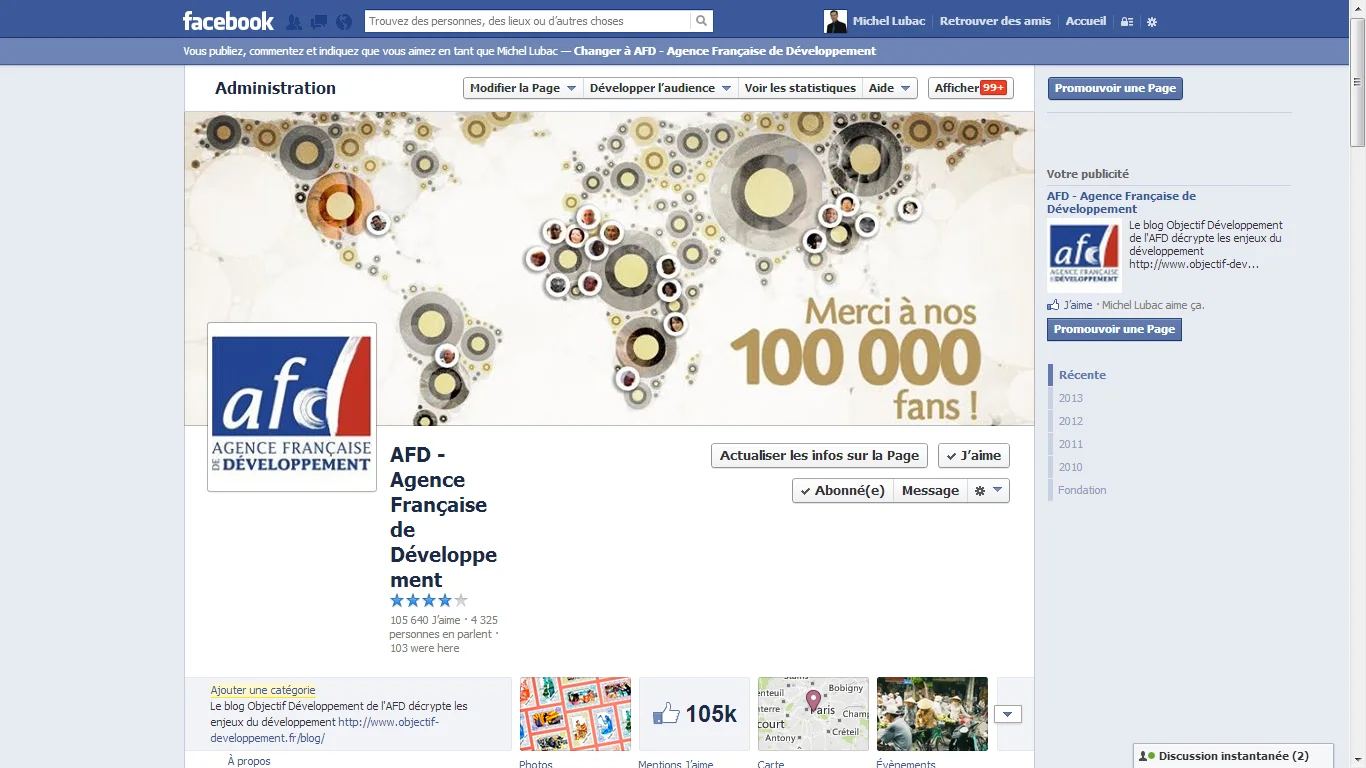This screenshot has width=1366, height=768.
Task: Focus the Facebook search field
Action: pos(527,21)
